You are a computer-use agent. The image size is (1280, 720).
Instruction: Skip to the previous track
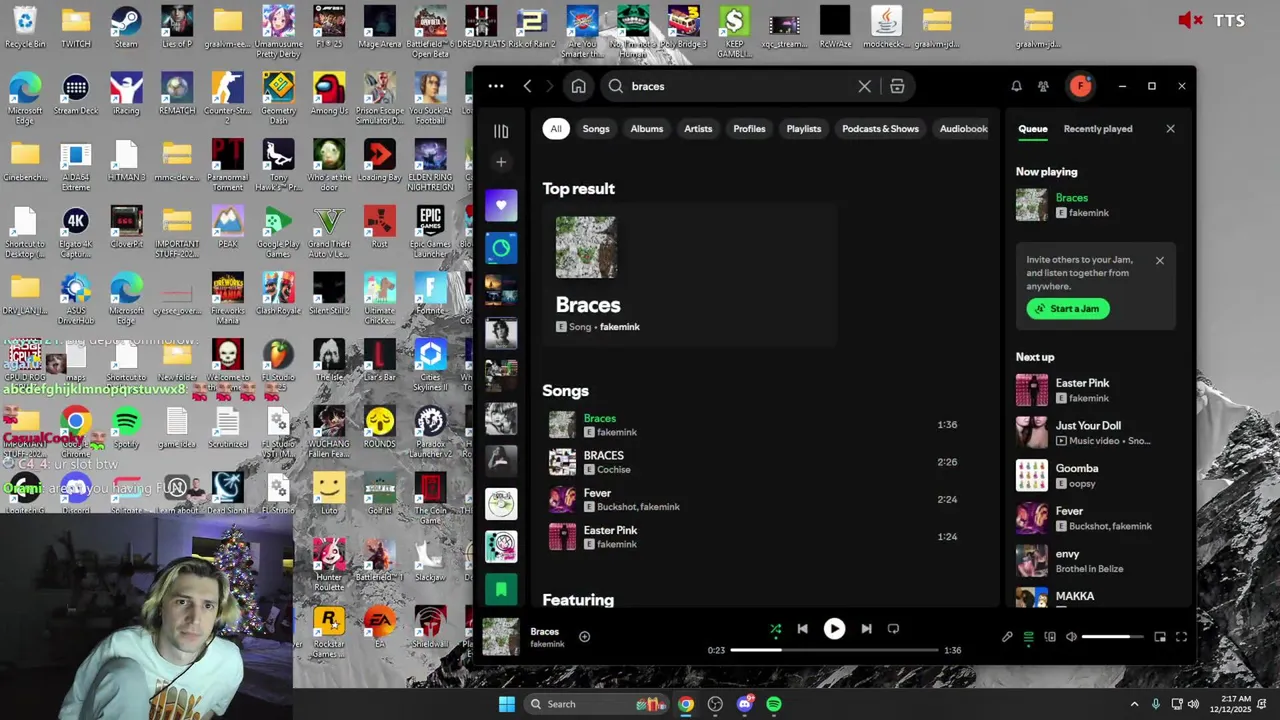point(802,629)
